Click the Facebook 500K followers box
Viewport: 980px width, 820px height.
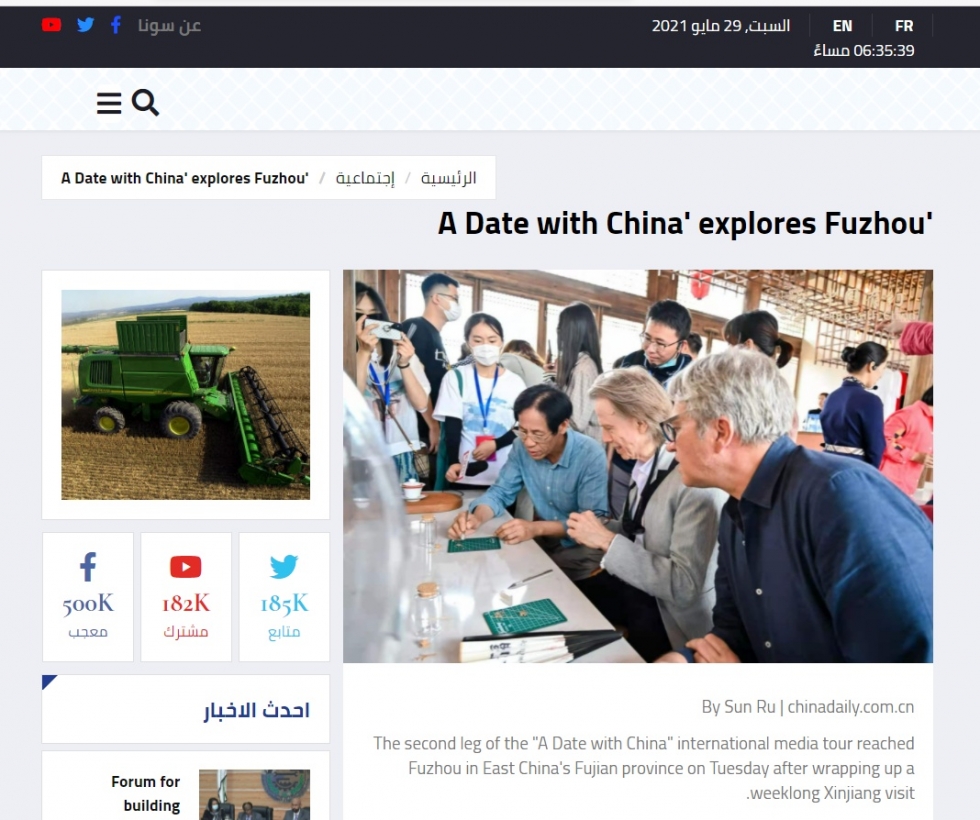pyautogui.click(x=88, y=597)
